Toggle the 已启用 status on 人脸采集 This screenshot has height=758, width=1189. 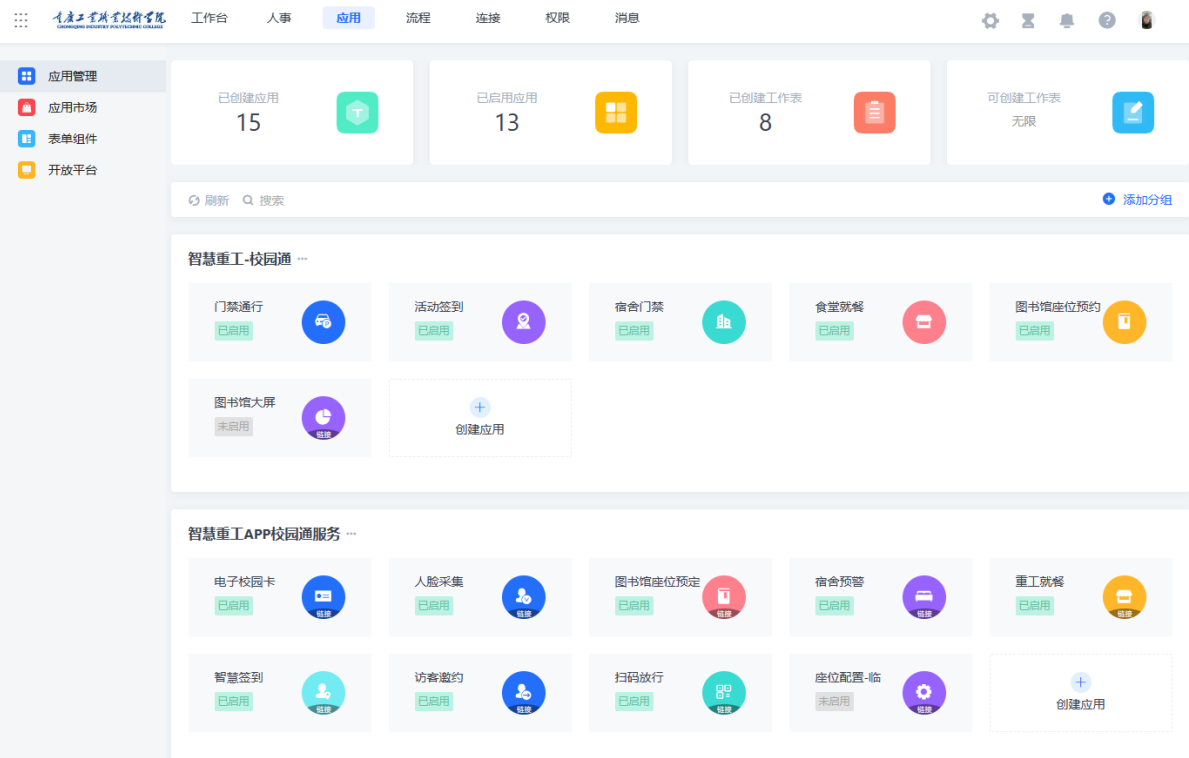433,605
